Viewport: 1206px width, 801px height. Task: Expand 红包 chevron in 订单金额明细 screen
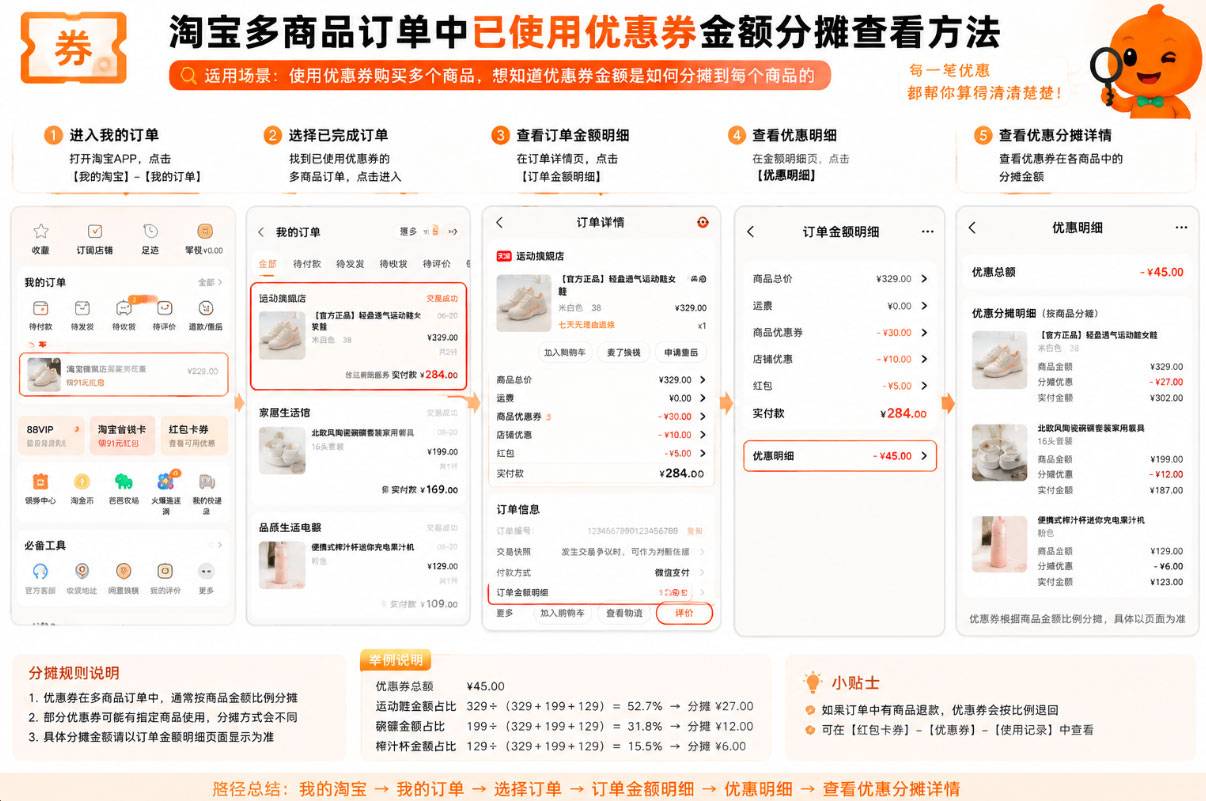(923, 385)
